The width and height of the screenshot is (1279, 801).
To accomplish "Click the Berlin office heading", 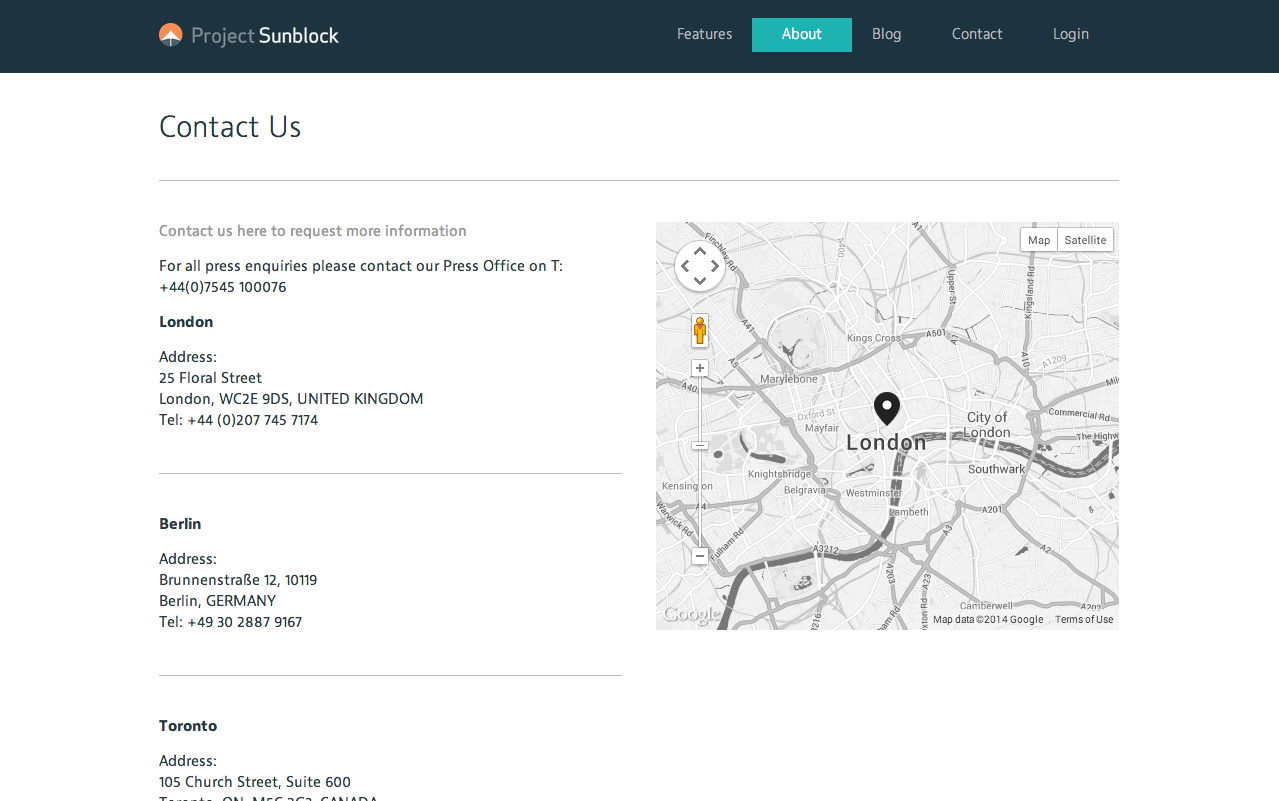I will (180, 524).
